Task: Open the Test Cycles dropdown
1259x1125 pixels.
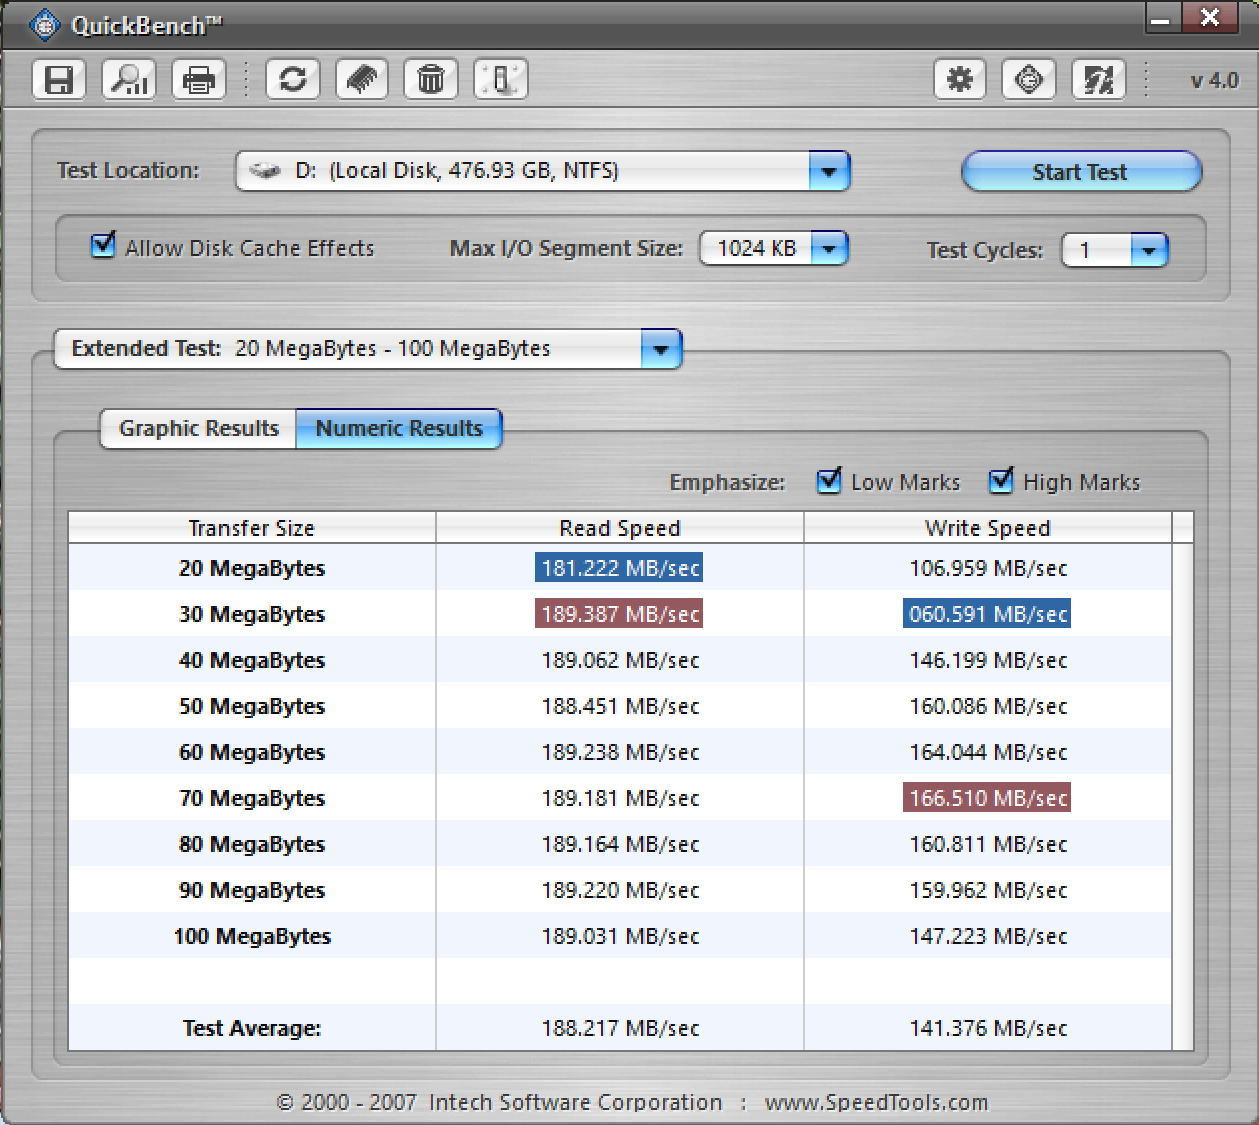Action: pos(1149,250)
